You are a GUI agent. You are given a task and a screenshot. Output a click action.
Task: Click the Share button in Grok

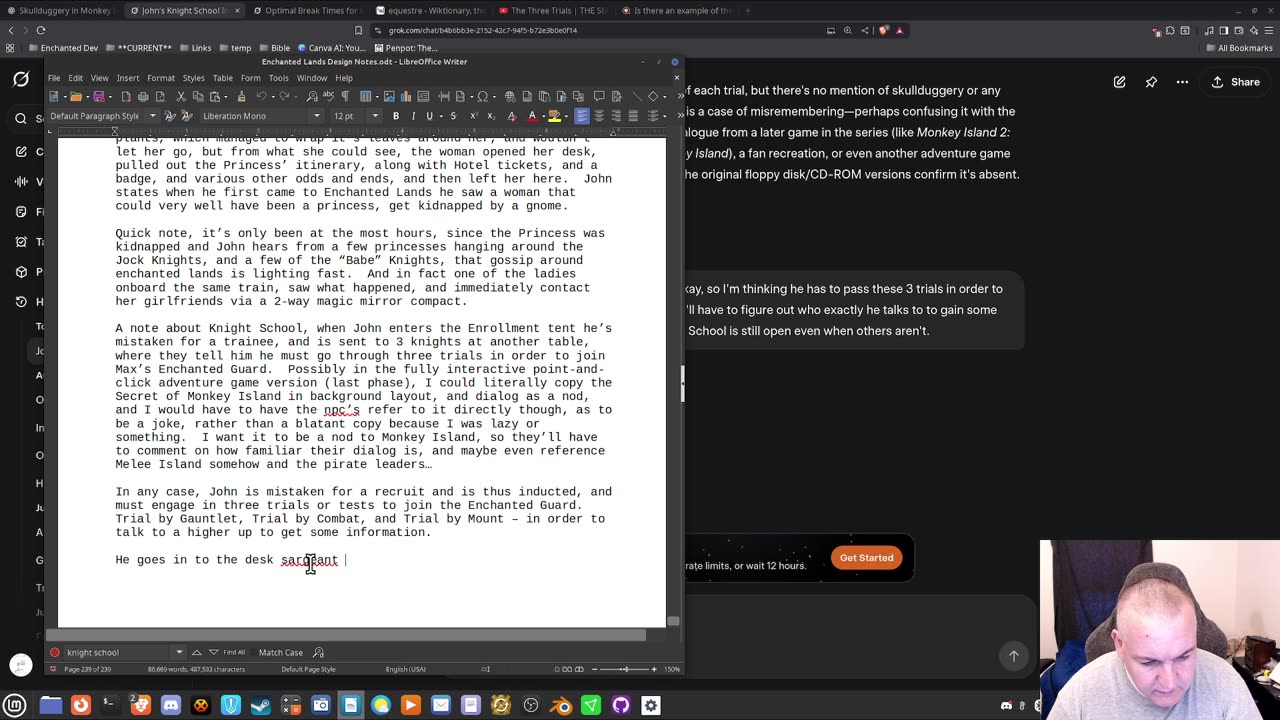coord(1235,82)
